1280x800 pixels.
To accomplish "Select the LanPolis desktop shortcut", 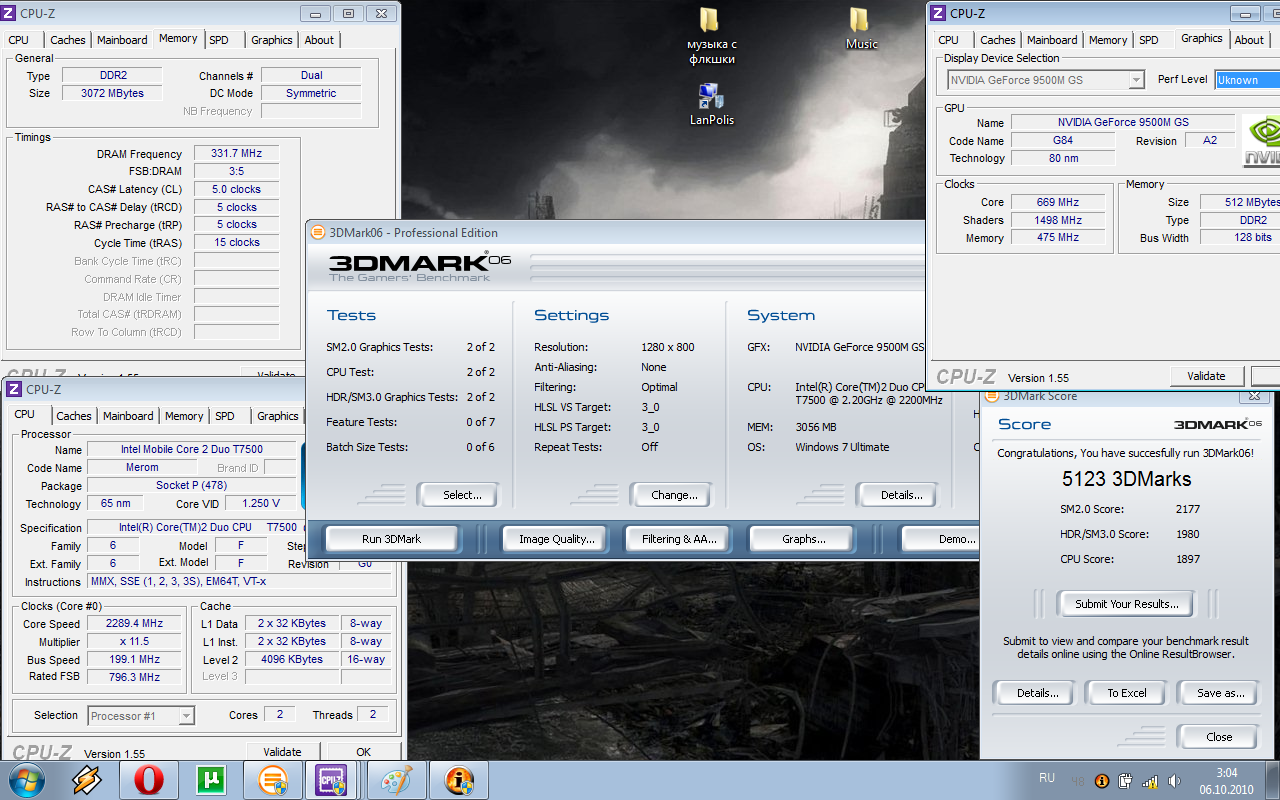I will (711, 104).
